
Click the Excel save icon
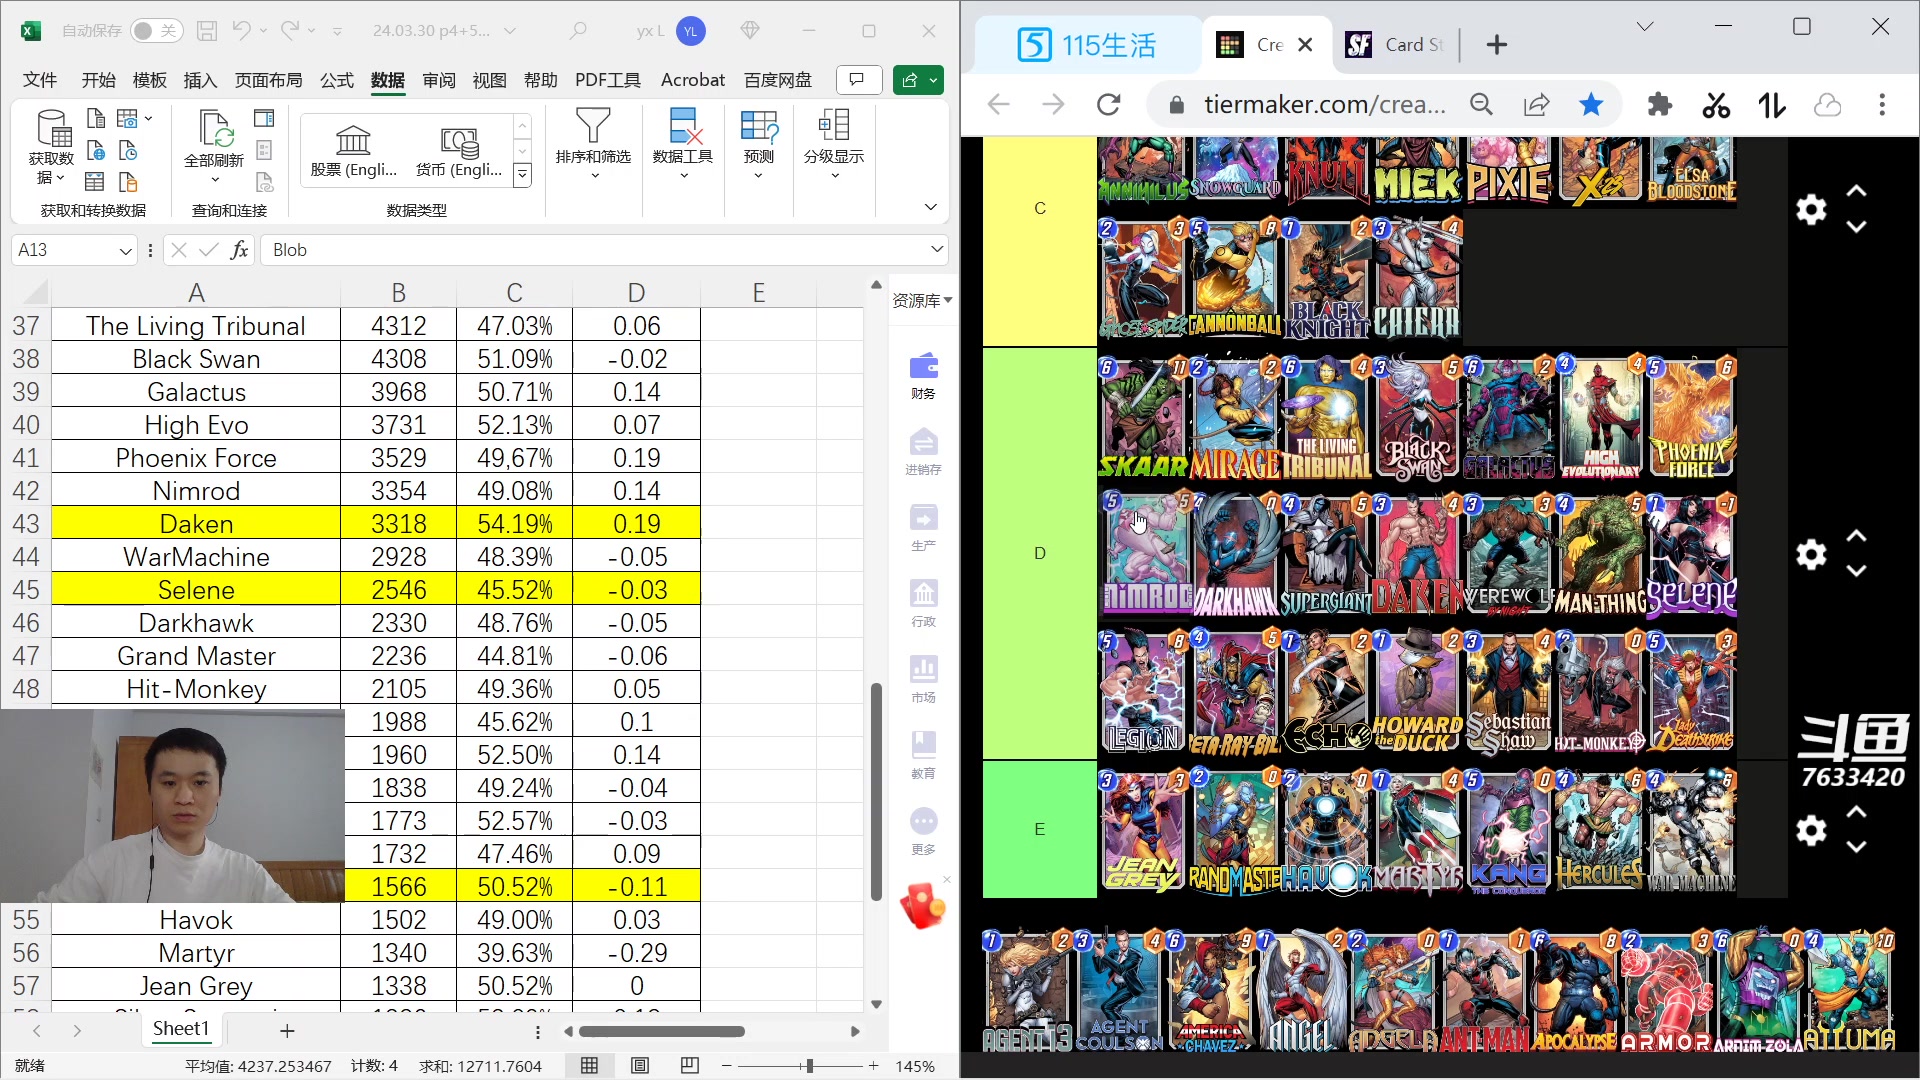tap(207, 31)
